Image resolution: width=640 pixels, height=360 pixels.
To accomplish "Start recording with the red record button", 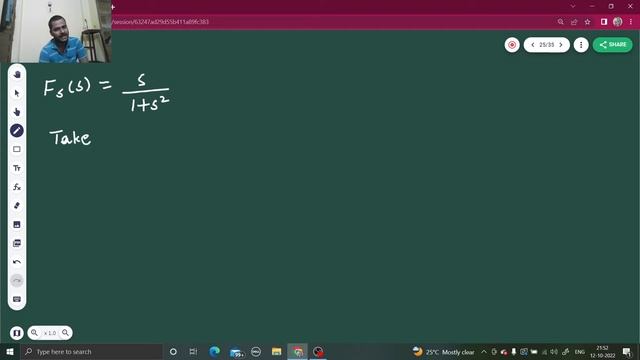I will click(512, 45).
